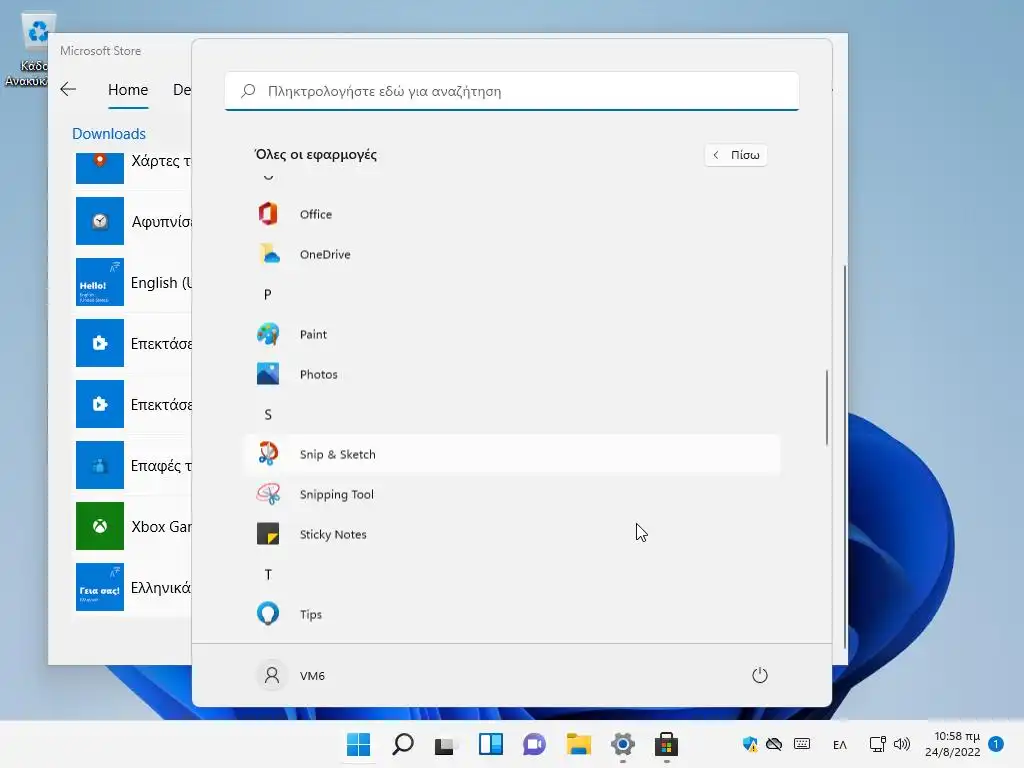Open Sticky Notes app

coord(513,534)
